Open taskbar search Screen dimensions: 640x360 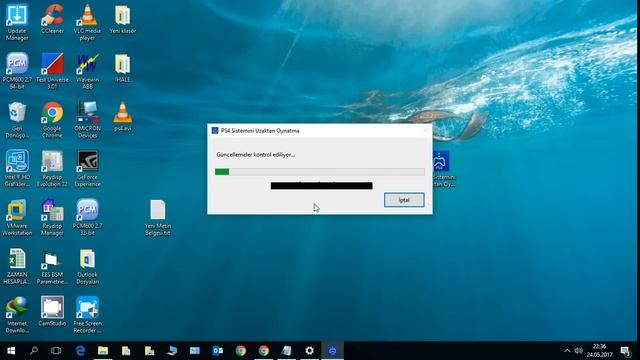coord(34,351)
